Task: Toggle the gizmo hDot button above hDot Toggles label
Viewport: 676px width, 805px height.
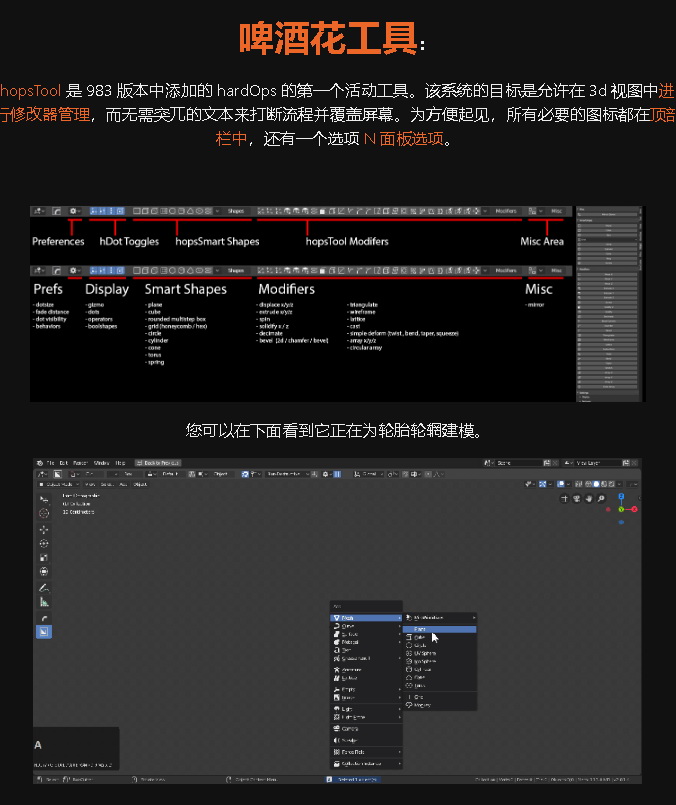Action: [93, 211]
